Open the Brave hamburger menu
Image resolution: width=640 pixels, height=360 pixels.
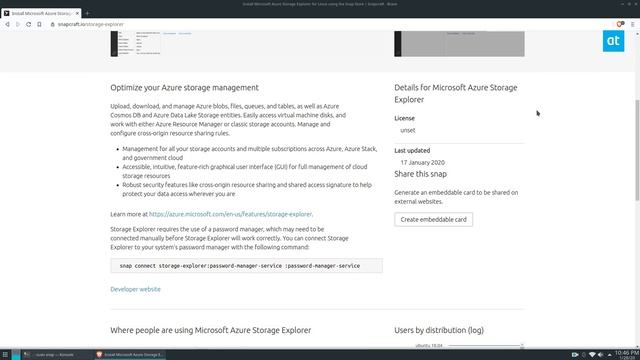click(x=633, y=24)
